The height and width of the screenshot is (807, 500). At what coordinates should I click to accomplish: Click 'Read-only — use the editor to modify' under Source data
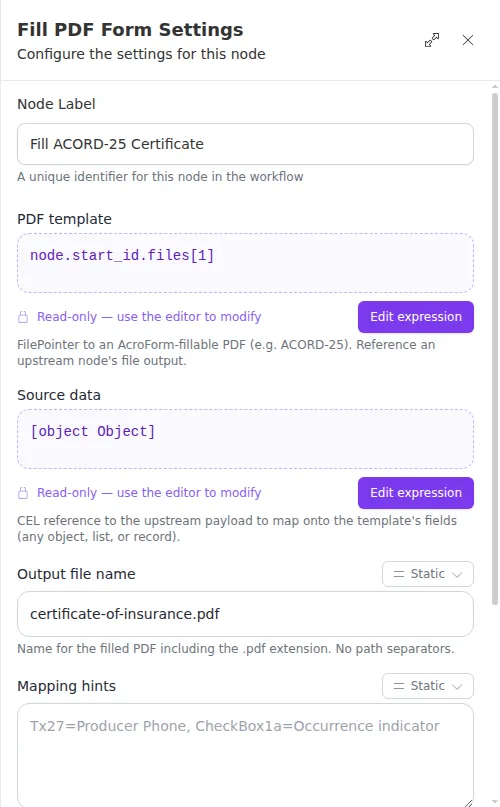coord(149,493)
